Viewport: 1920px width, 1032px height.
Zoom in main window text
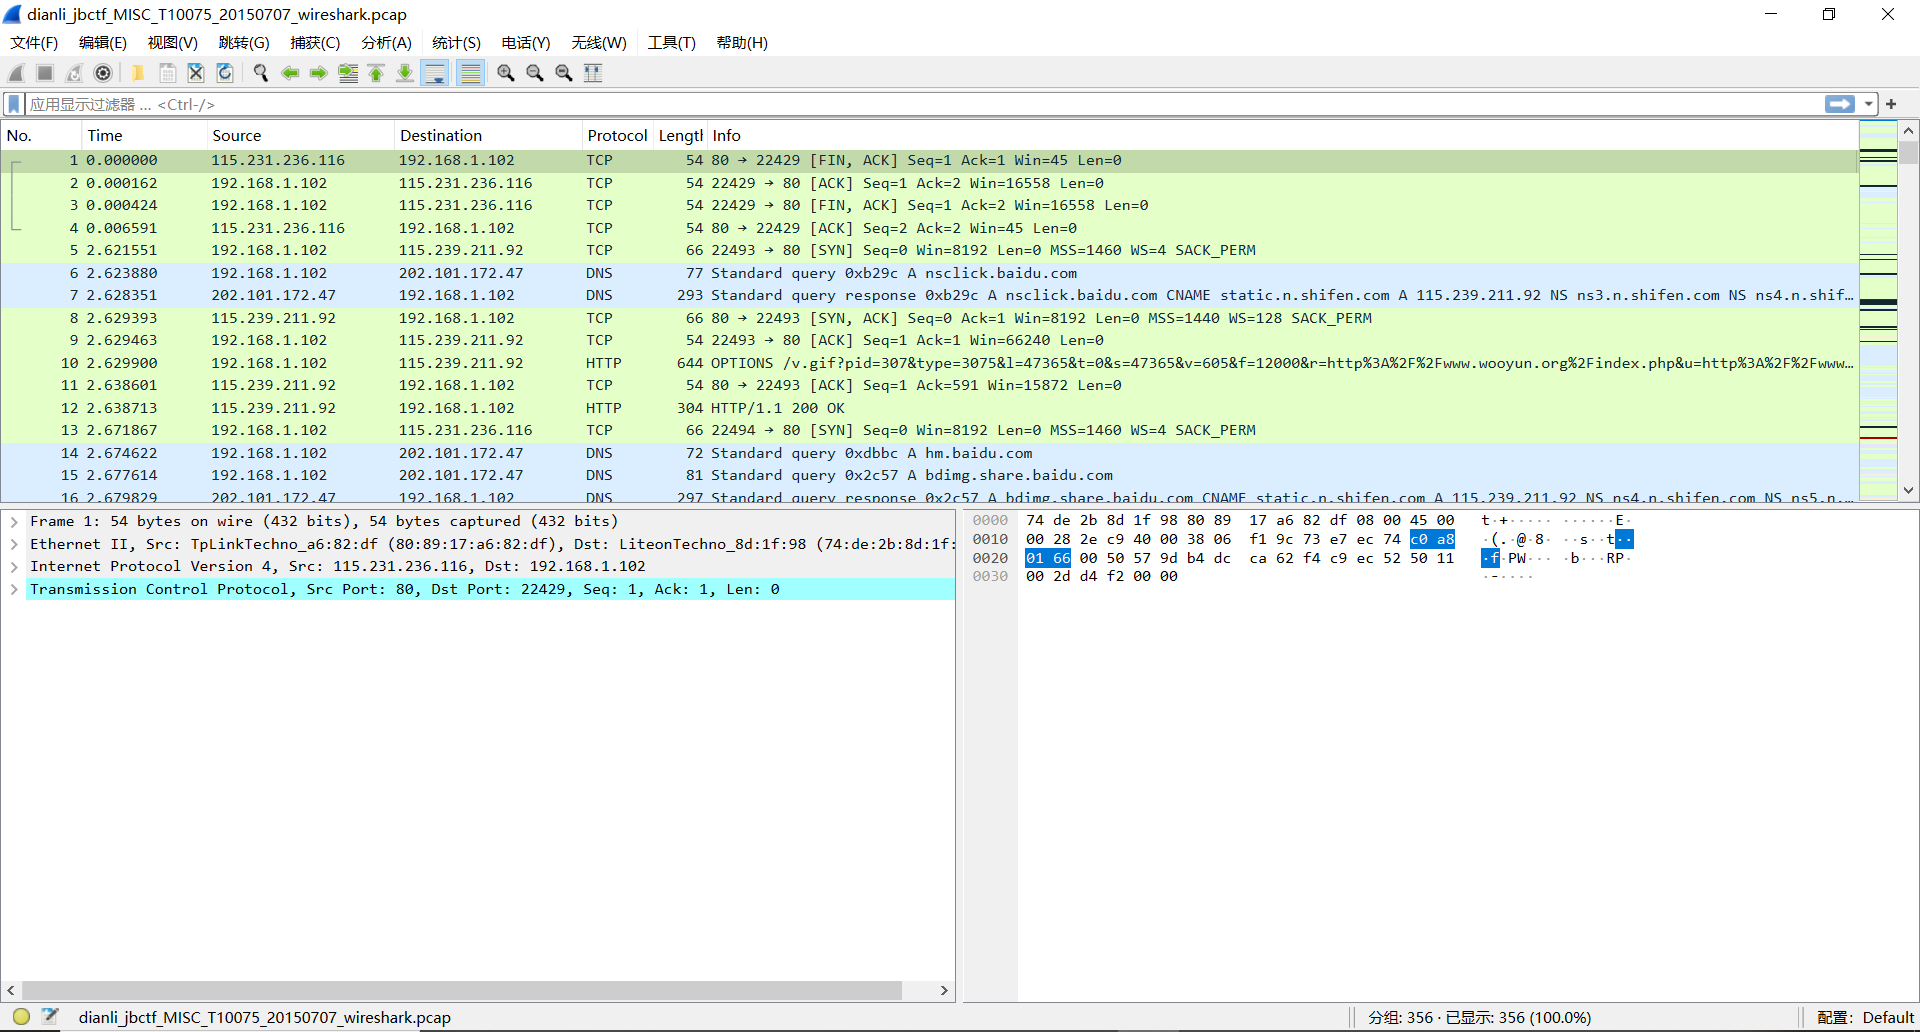pyautogui.click(x=506, y=73)
